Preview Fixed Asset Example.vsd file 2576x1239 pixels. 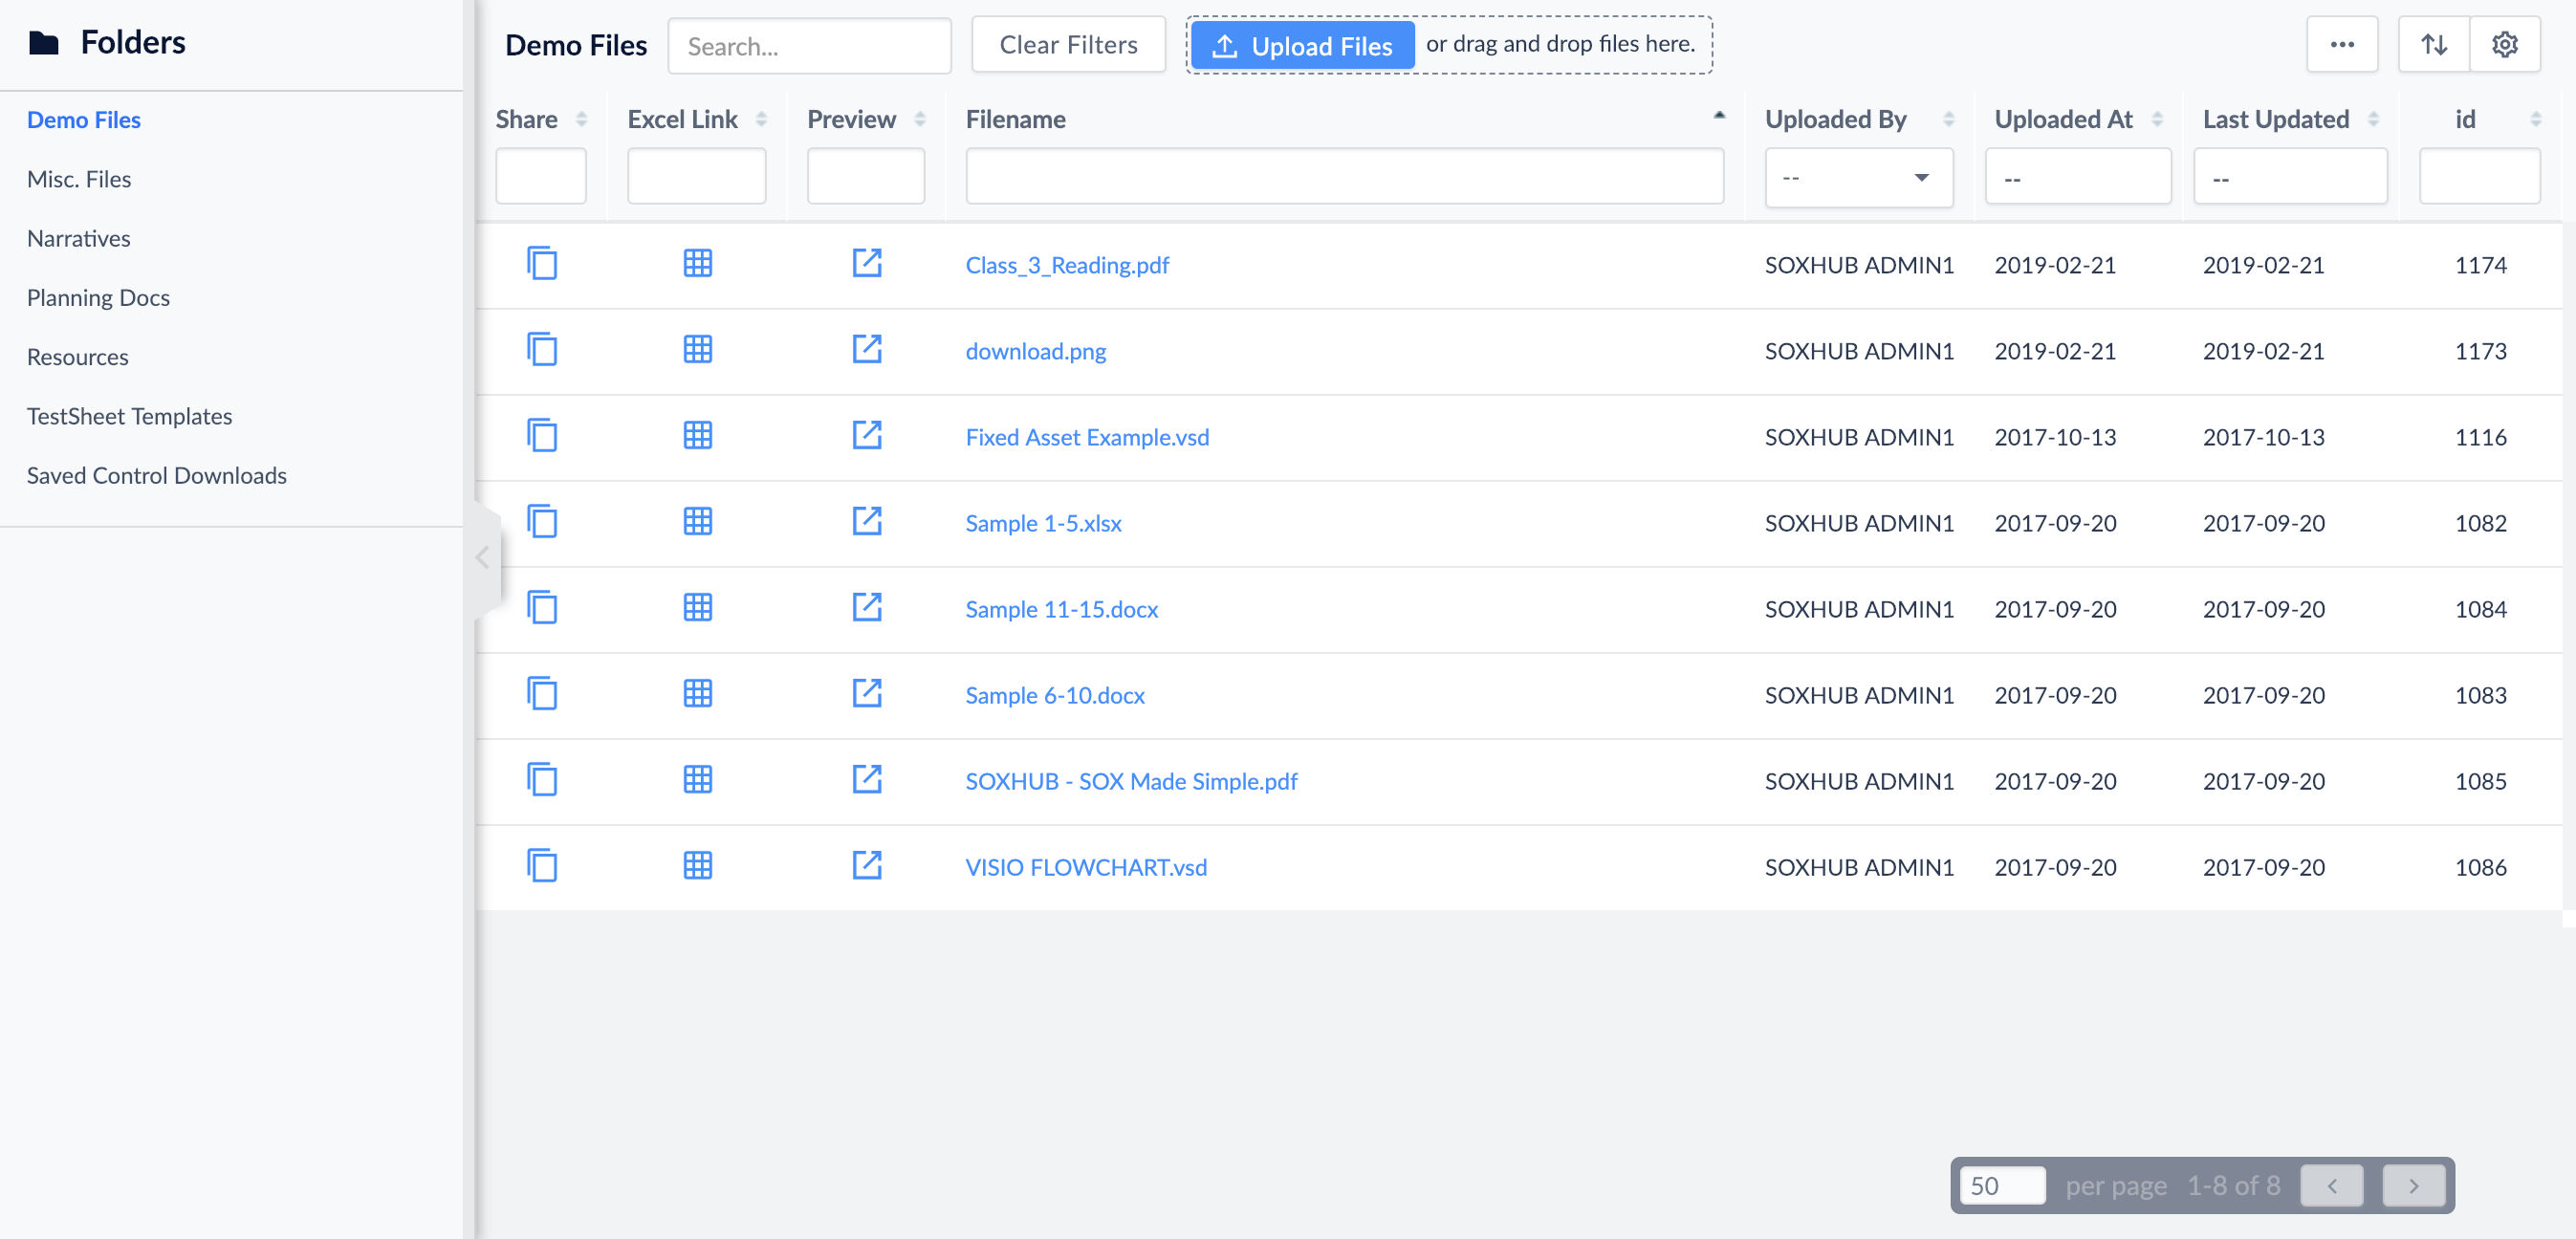(866, 436)
